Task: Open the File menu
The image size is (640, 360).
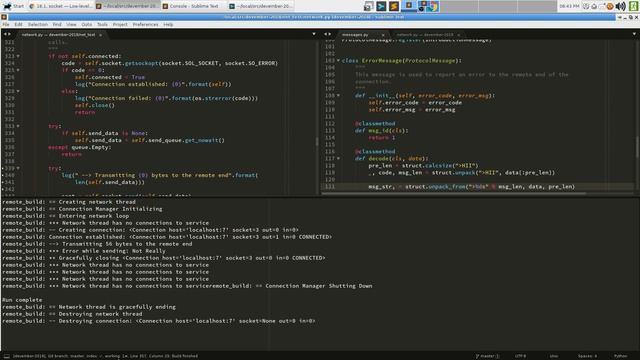Action: pos(6,24)
